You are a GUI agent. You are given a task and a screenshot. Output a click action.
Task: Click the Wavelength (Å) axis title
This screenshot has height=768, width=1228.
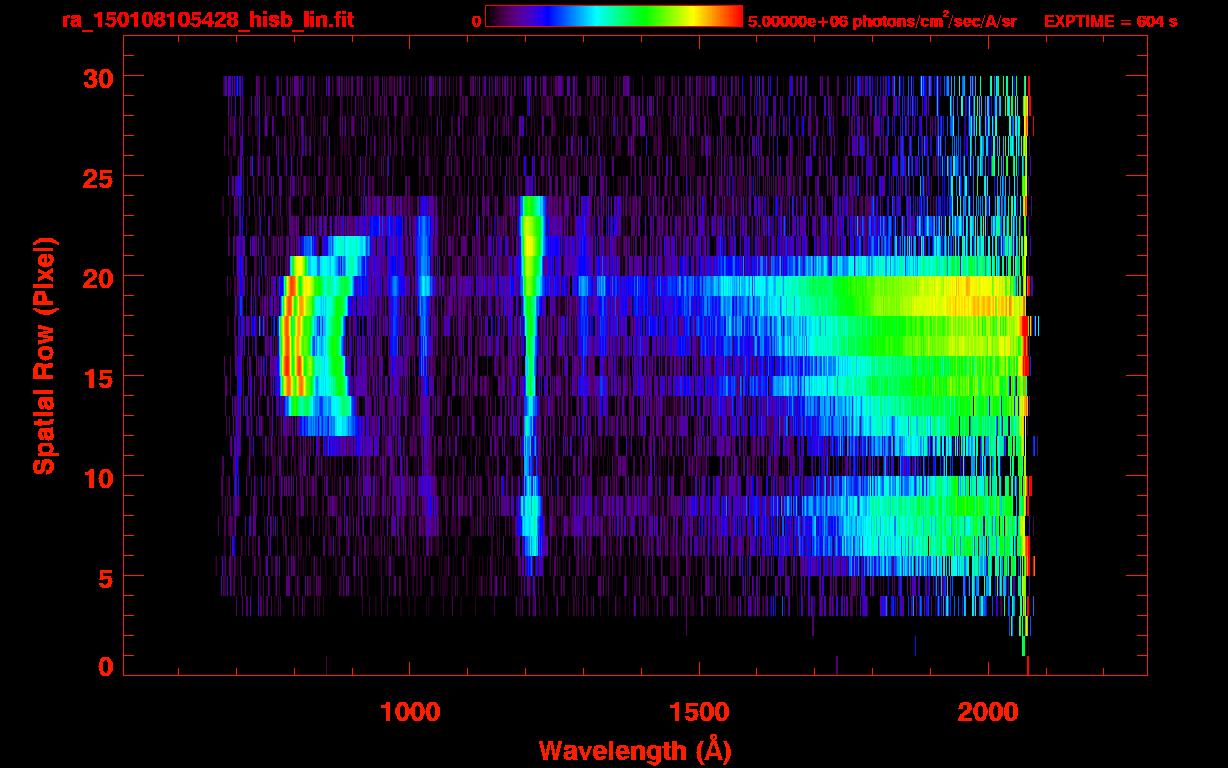pyautogui.click(x=635, y=750)
